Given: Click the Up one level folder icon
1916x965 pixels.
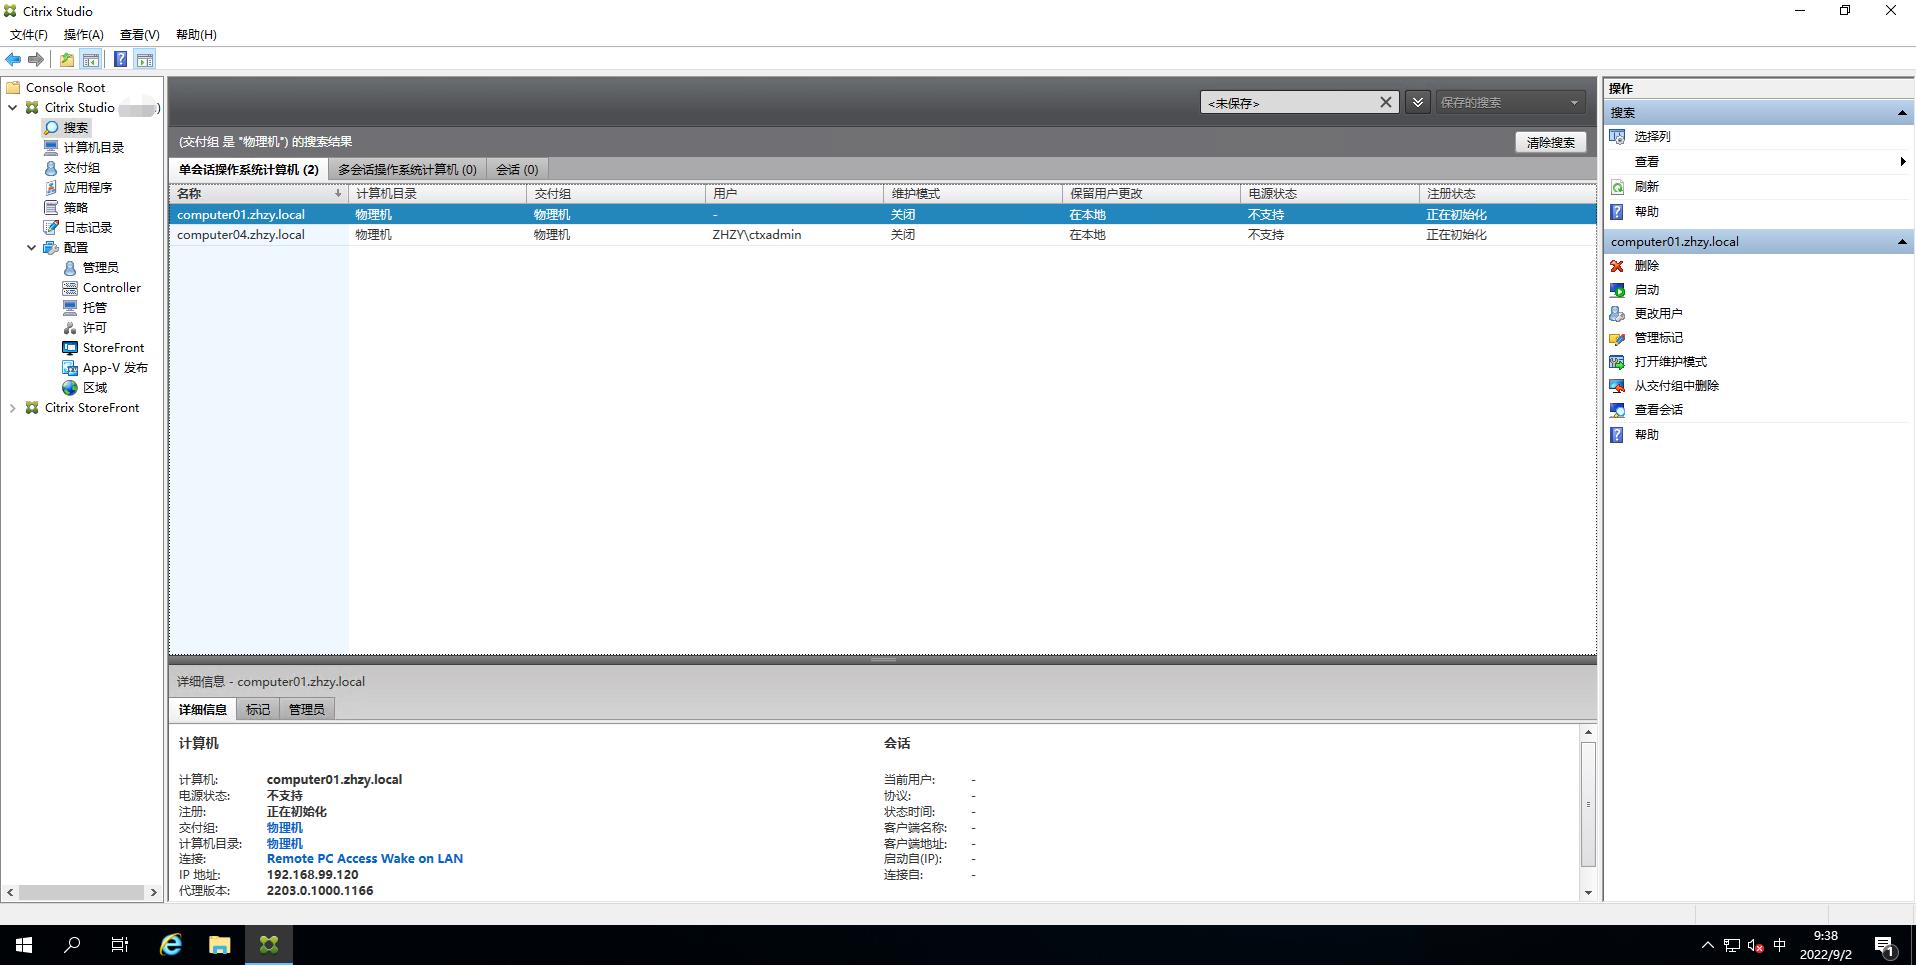Looking at the screenshot, I should pos(67,59).
